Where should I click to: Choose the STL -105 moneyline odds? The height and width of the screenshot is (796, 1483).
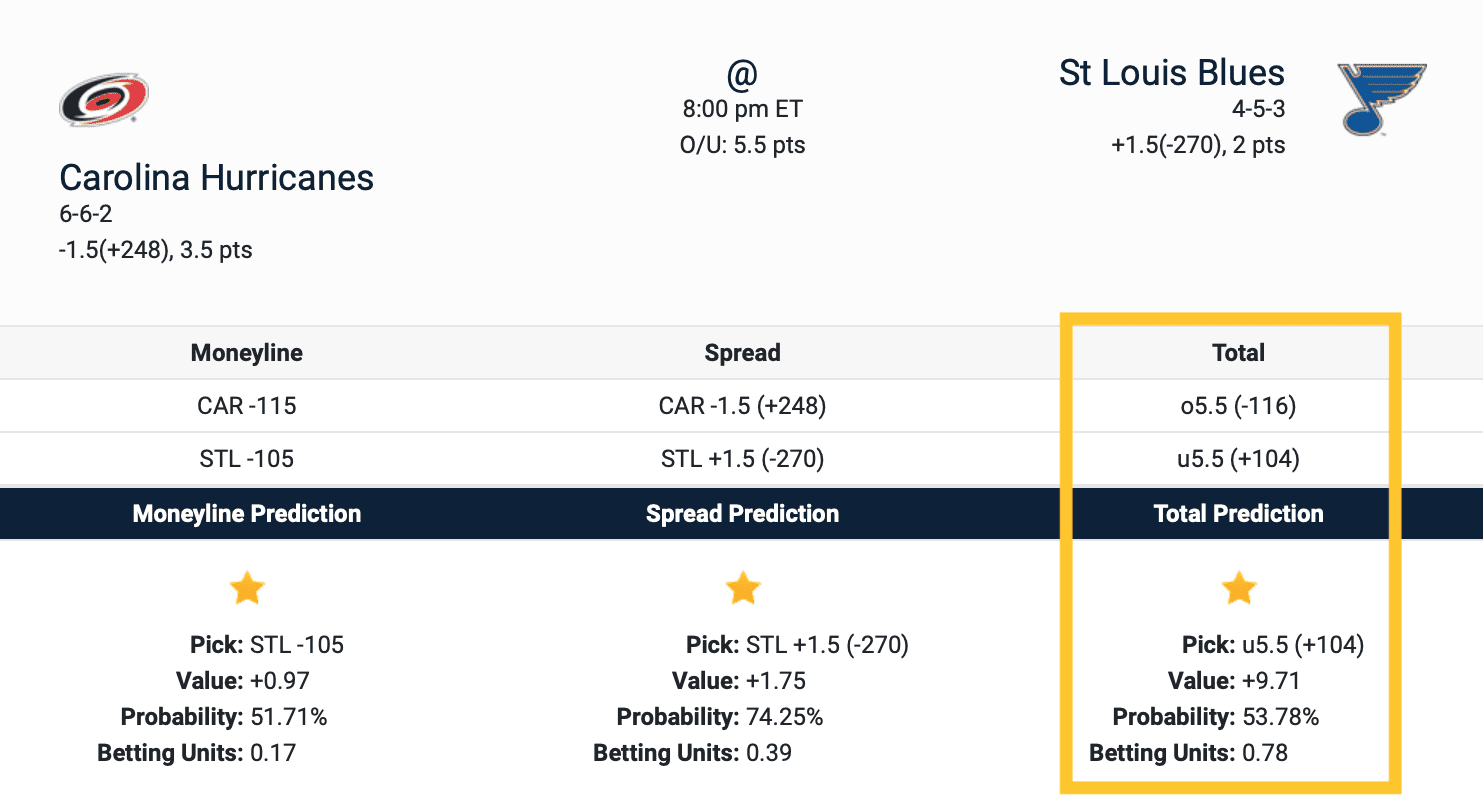click(x=247, y=459)
